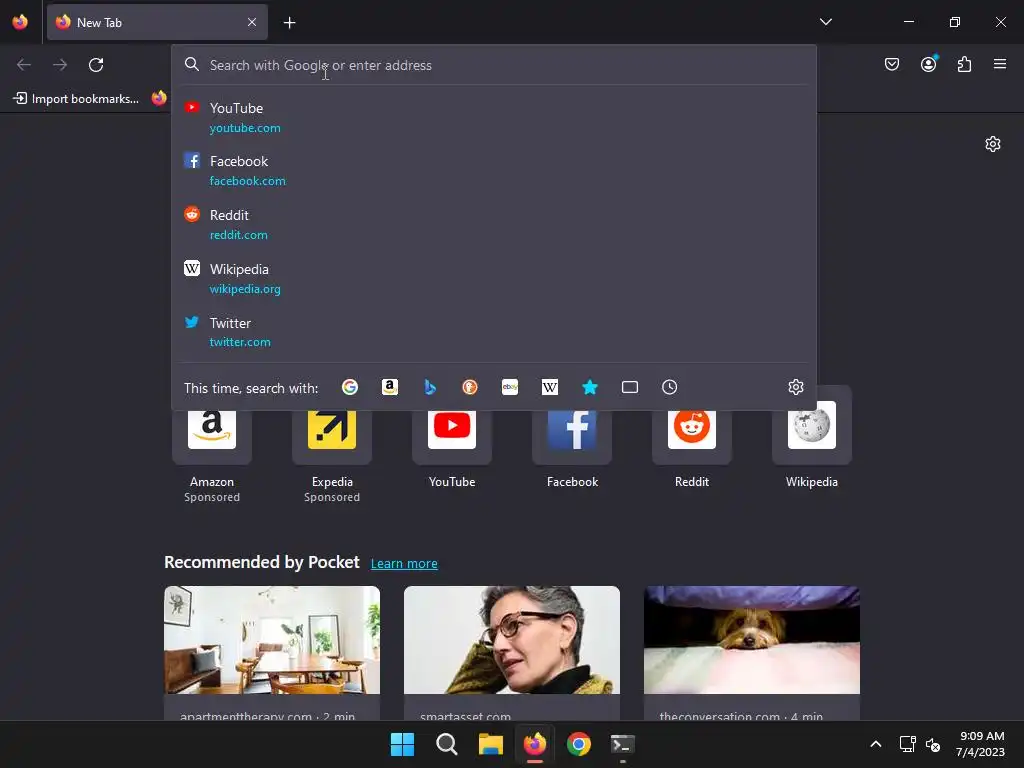Open the Firefox account icon

click(929, 64)
